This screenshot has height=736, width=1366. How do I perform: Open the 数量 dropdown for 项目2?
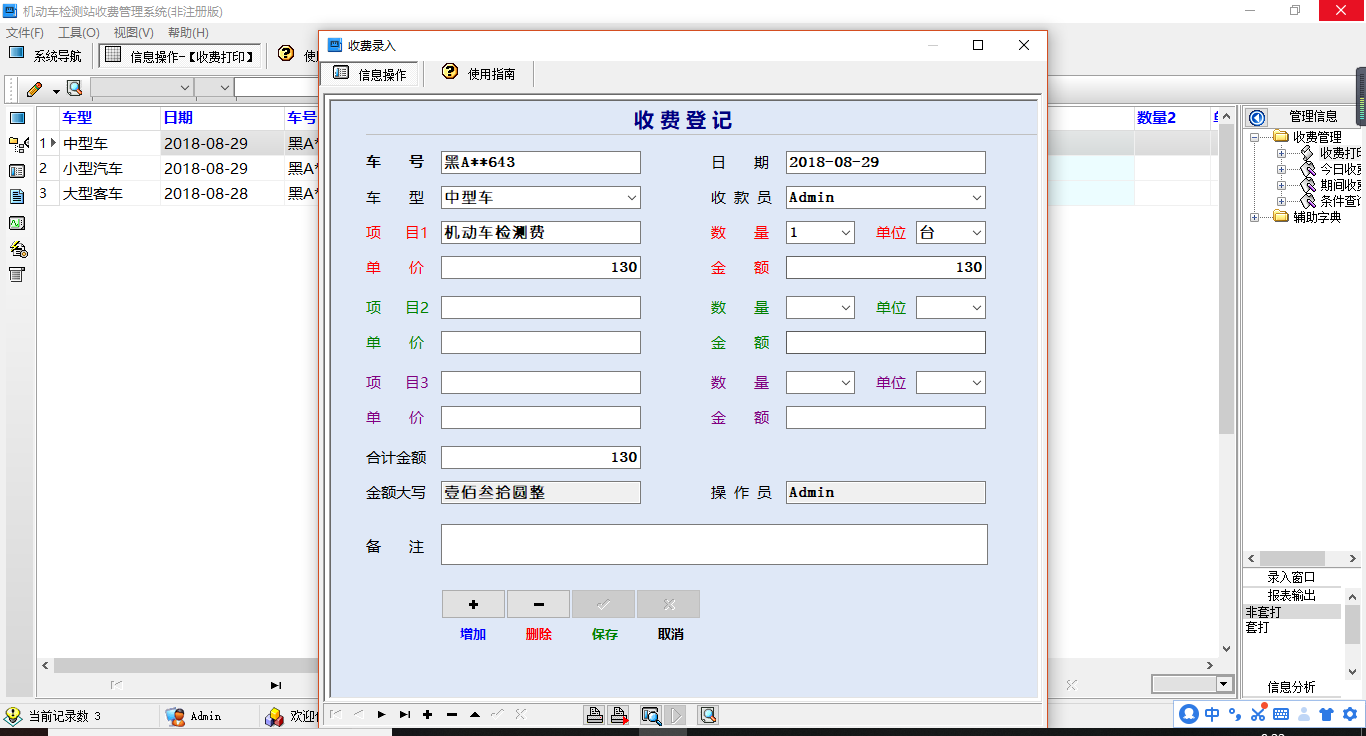click(x=846, y=308)
